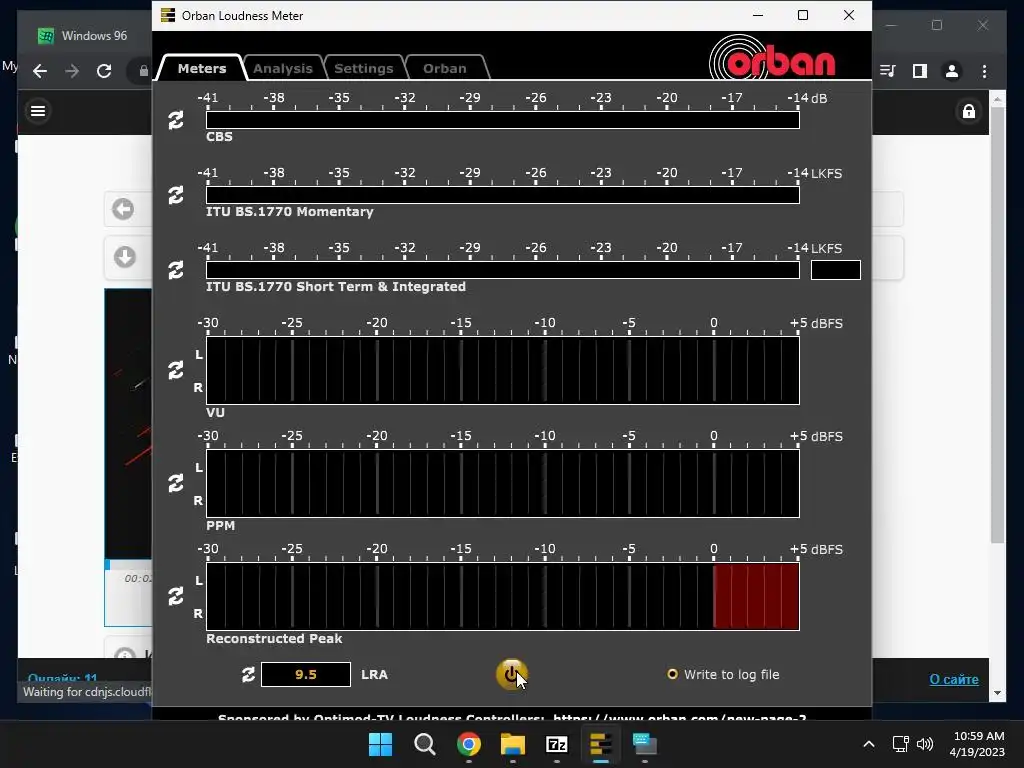Reset the ITU BS.1770 Short Term & Integrated meter
1024x768 pixels.
[x=176, y=270]
